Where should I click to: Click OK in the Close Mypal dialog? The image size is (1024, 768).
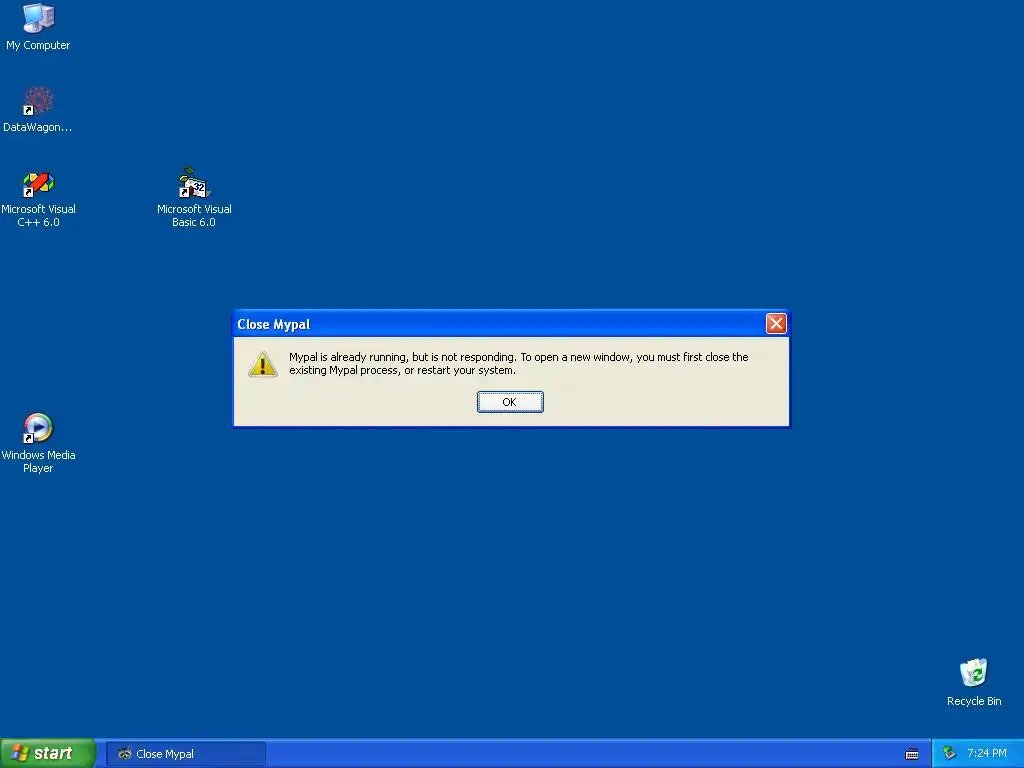pos(509,402)
